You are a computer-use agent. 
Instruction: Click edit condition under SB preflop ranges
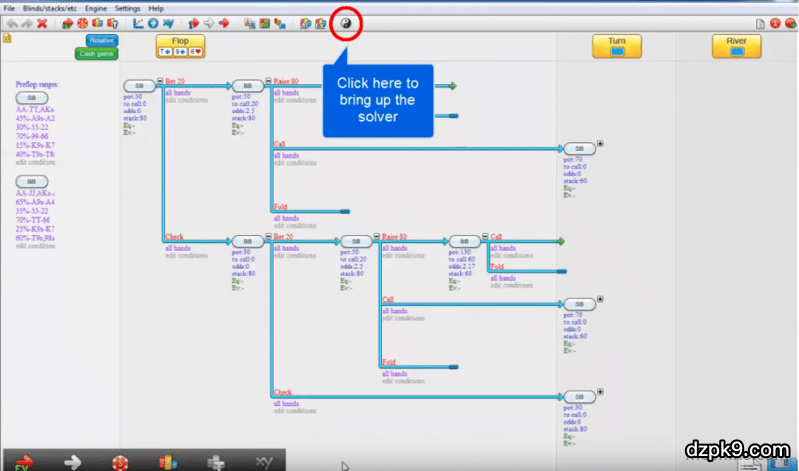[36, 161]
